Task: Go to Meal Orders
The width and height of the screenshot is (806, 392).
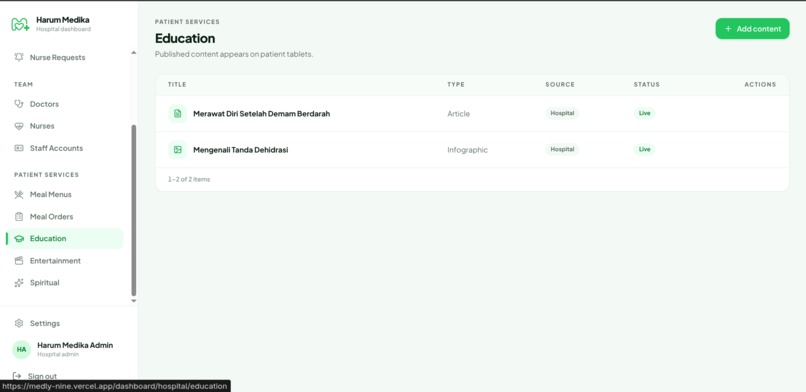Action: (66, 216)
